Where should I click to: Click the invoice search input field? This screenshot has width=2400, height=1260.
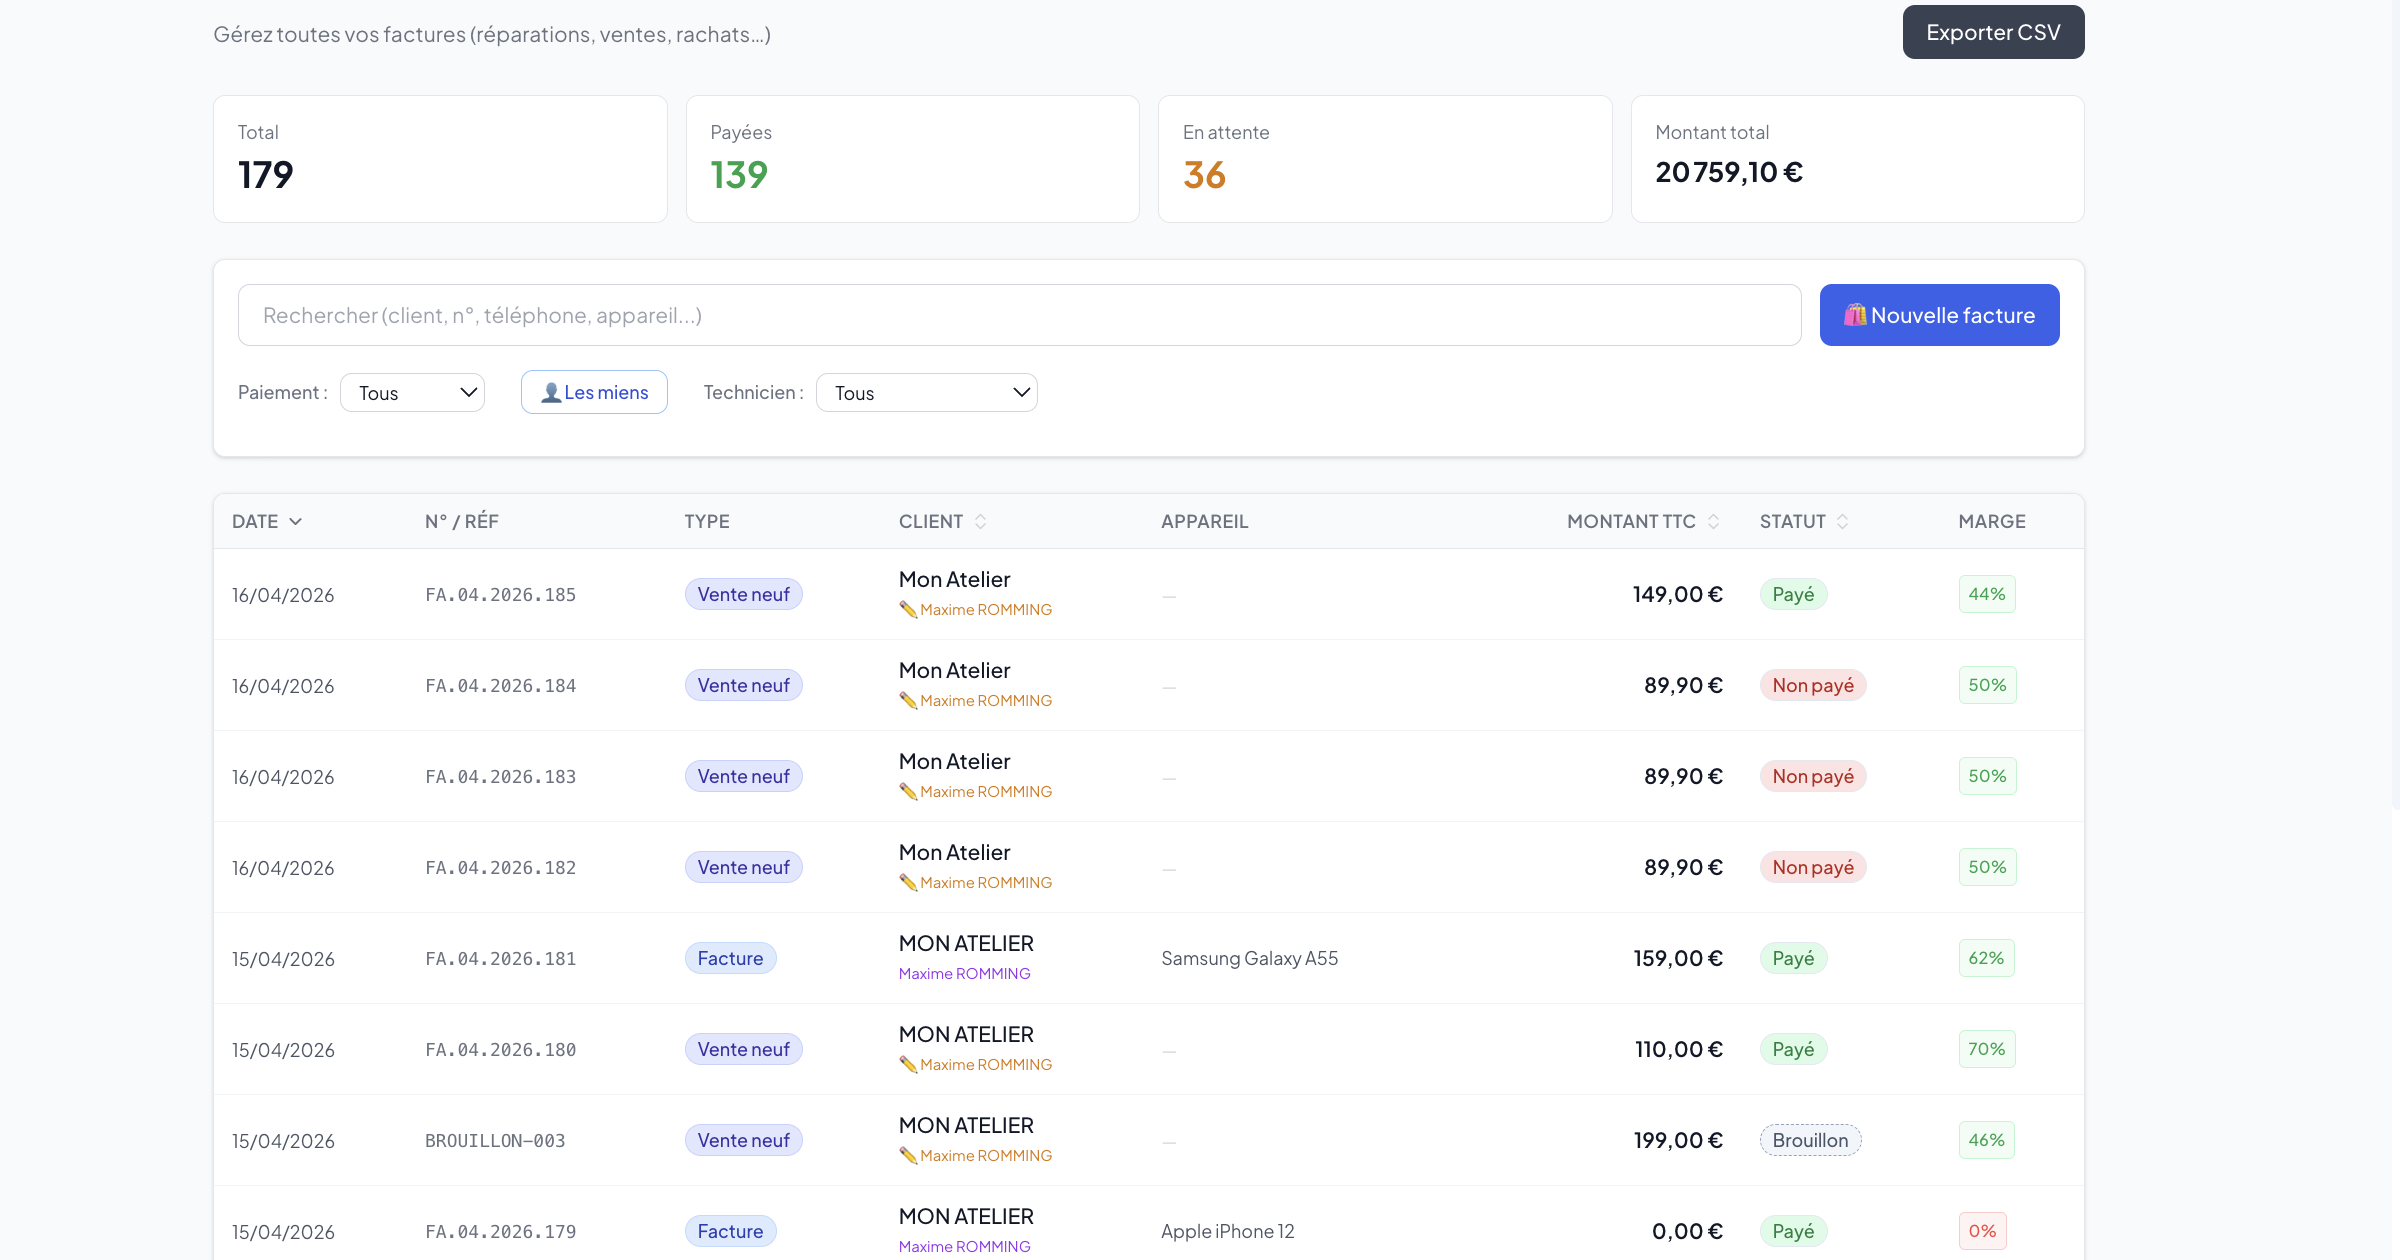pos(1019,315)
